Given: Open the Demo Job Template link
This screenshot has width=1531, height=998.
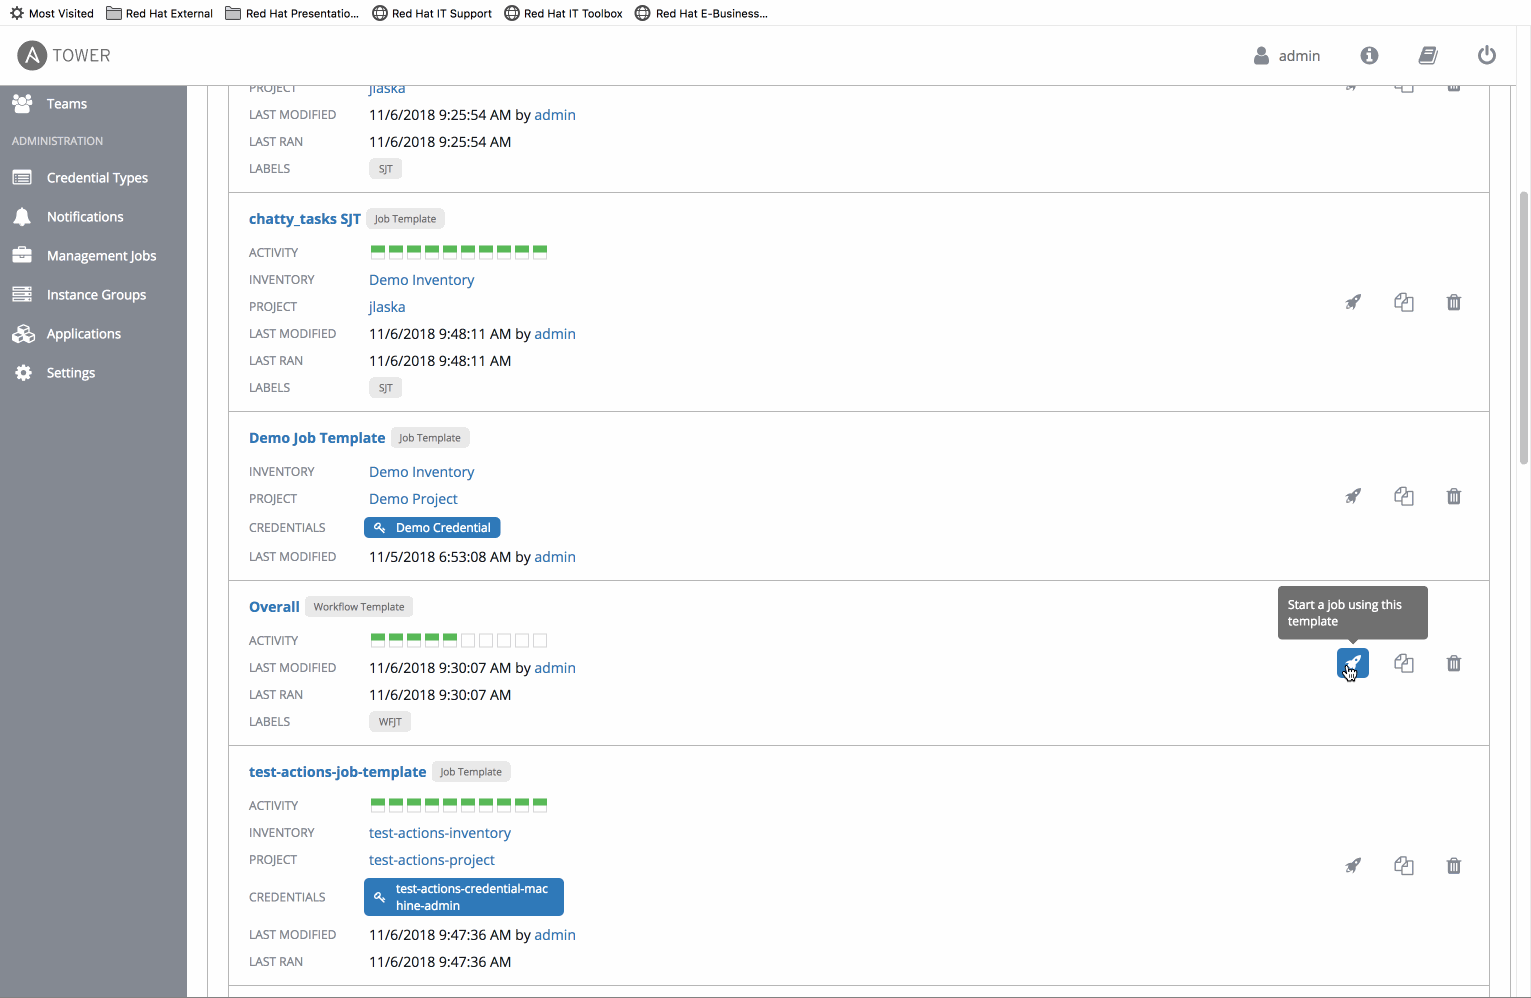Looking at the screenshot, I should (x=317, y=438).
